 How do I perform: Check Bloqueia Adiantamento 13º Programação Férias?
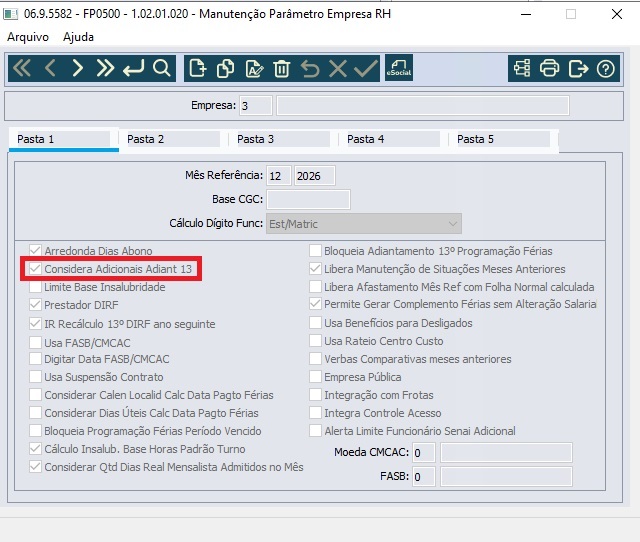[315, 251]
